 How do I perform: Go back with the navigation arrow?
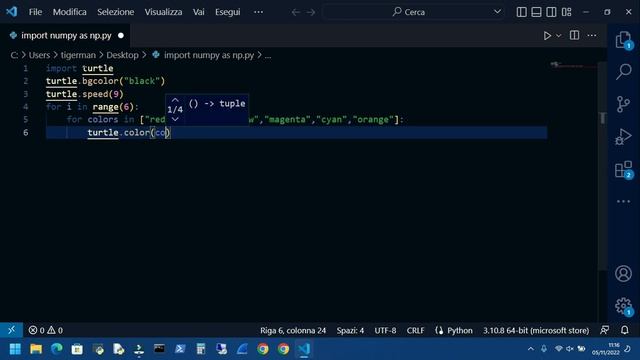click(x=296, y=12)
